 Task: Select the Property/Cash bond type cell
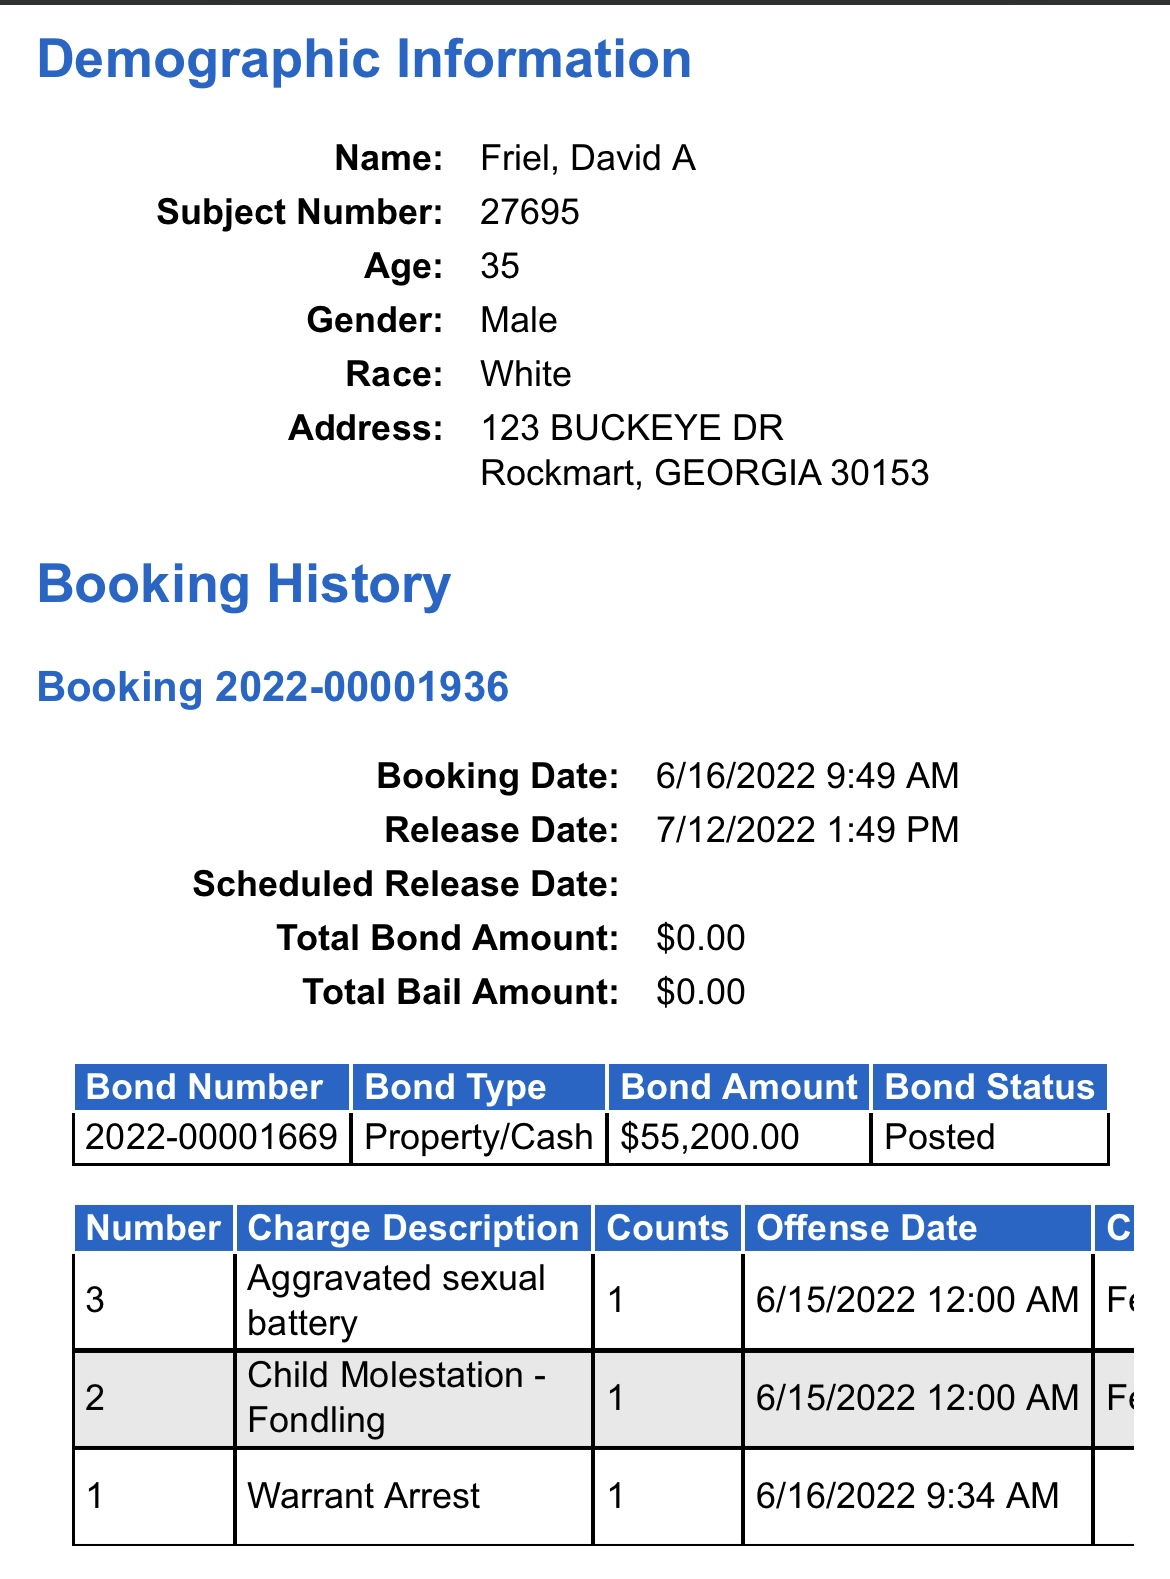click(x=479, y=1137)
